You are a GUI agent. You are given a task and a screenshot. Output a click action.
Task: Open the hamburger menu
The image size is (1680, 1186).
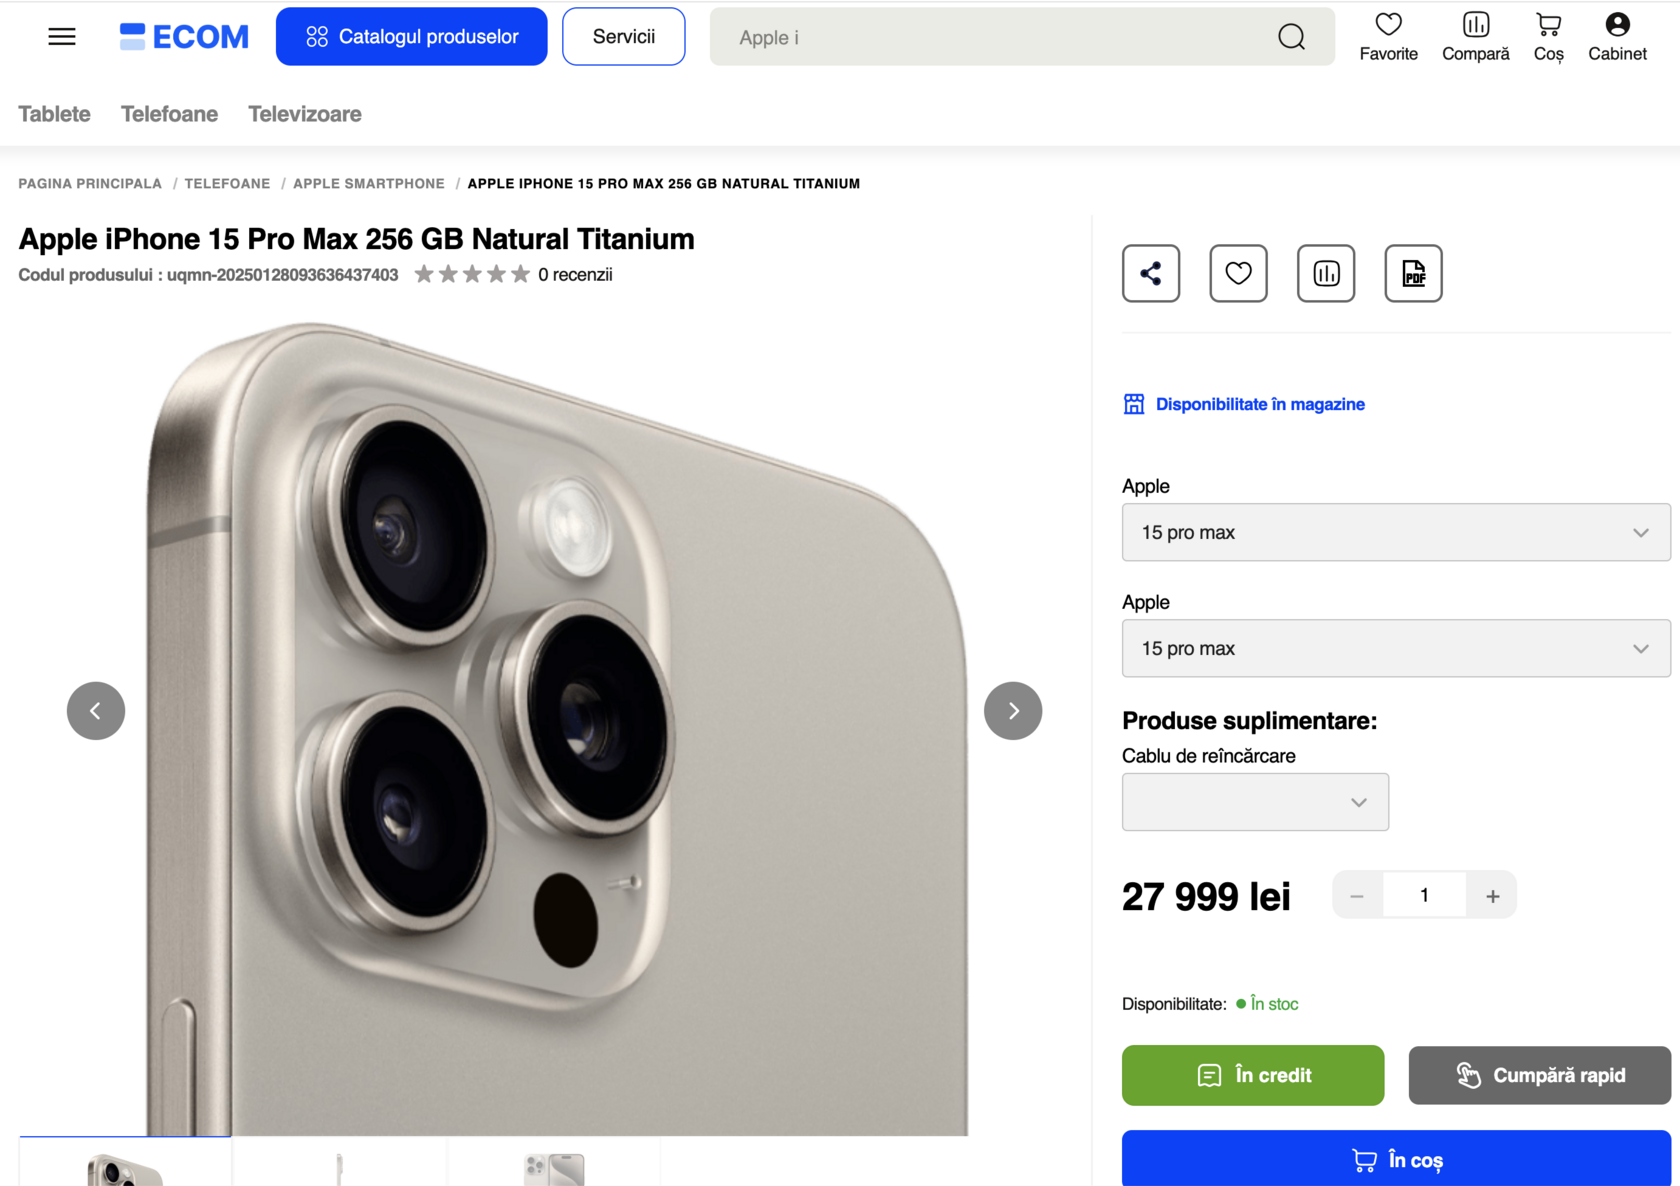(x=62, y=37)
